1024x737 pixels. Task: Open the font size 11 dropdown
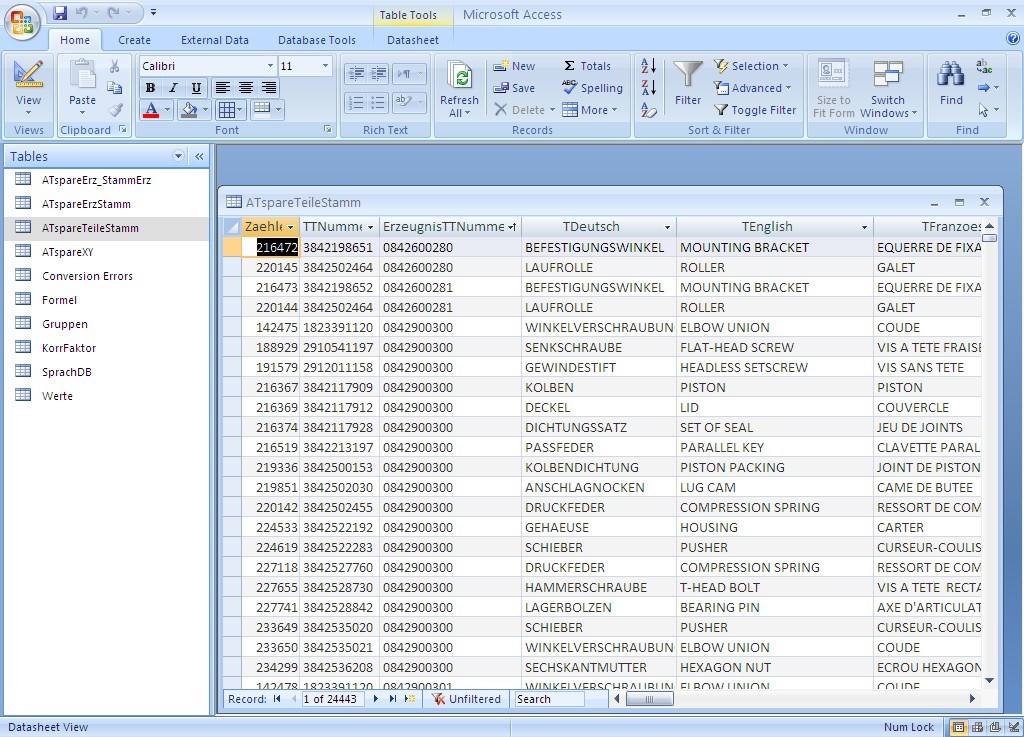325,66
